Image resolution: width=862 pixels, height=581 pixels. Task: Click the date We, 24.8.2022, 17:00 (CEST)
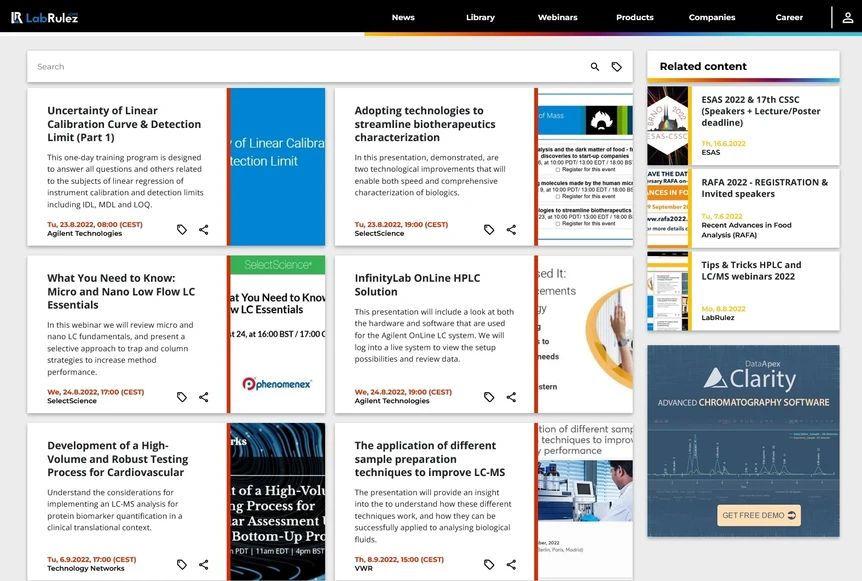pyautogui.click(x=96, y=392)
